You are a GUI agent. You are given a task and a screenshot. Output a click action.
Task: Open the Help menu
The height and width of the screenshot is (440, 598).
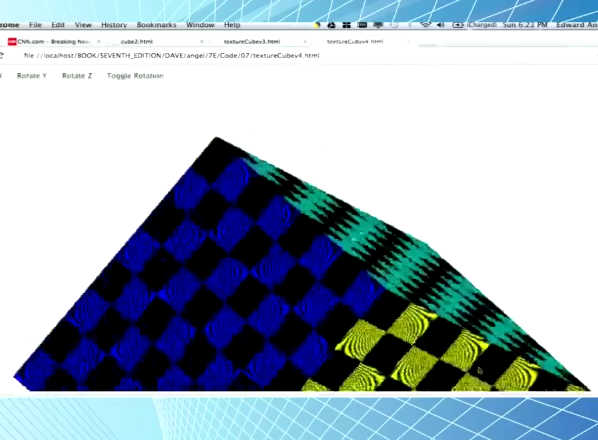tap(231, 25)
